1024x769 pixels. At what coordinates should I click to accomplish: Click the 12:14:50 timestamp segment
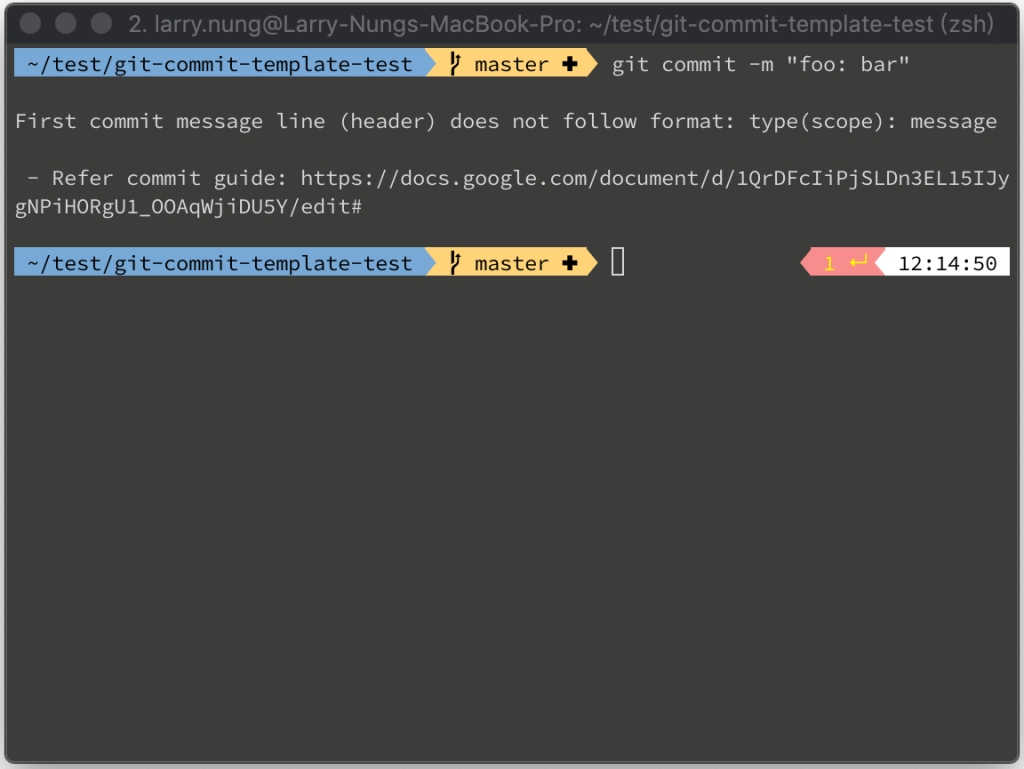947,263
